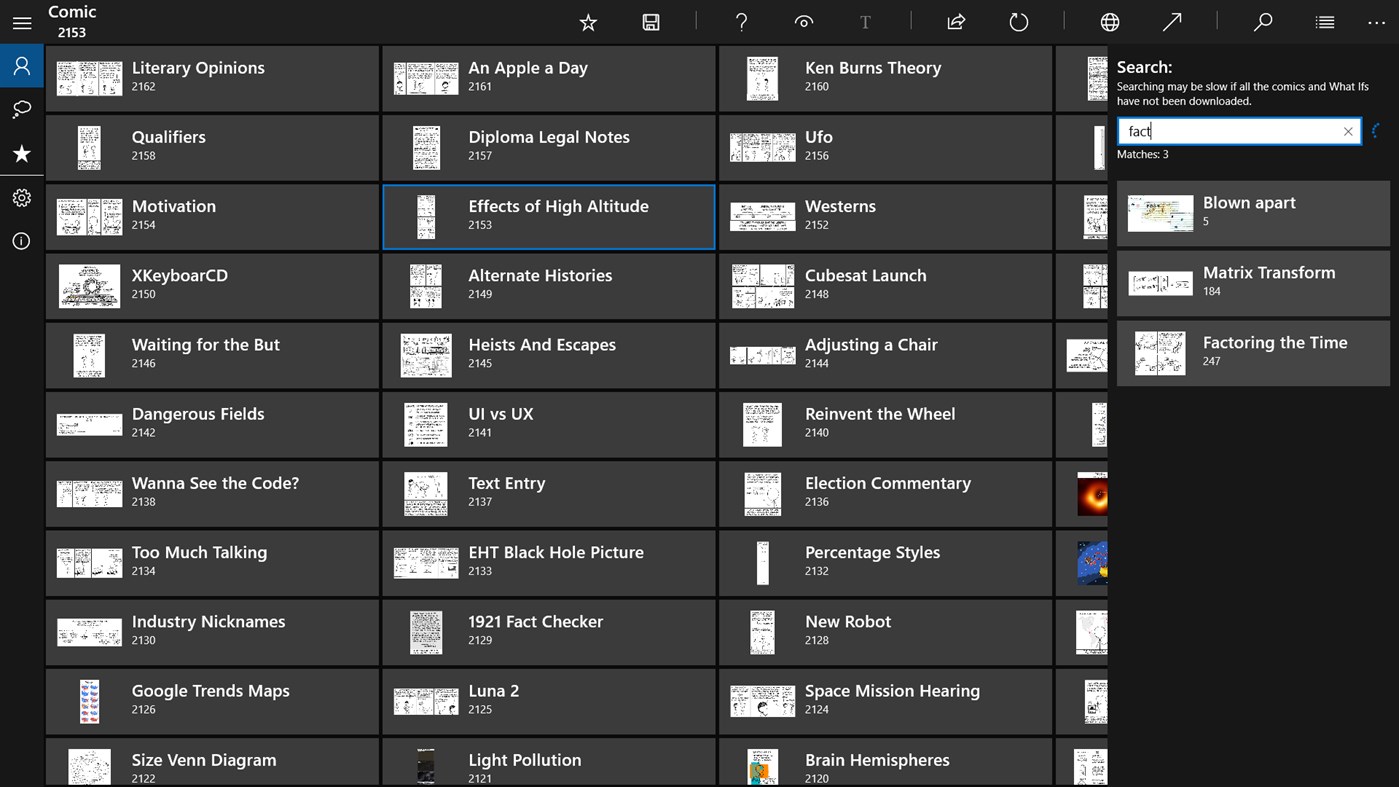Screen dimensions: 1399x787
Task: Open the comic in browser via globe icon
Action: tap(1110, 21)
